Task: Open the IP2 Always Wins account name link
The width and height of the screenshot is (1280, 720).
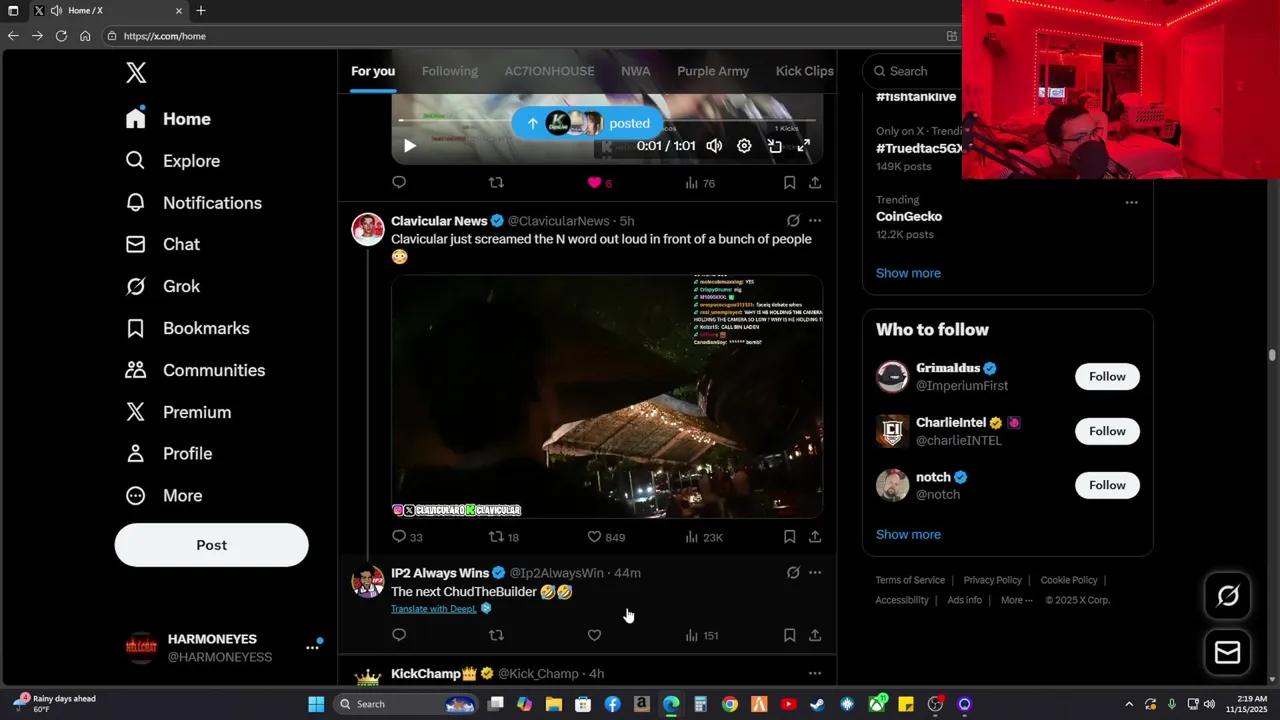Action: (x=440, y=573)
